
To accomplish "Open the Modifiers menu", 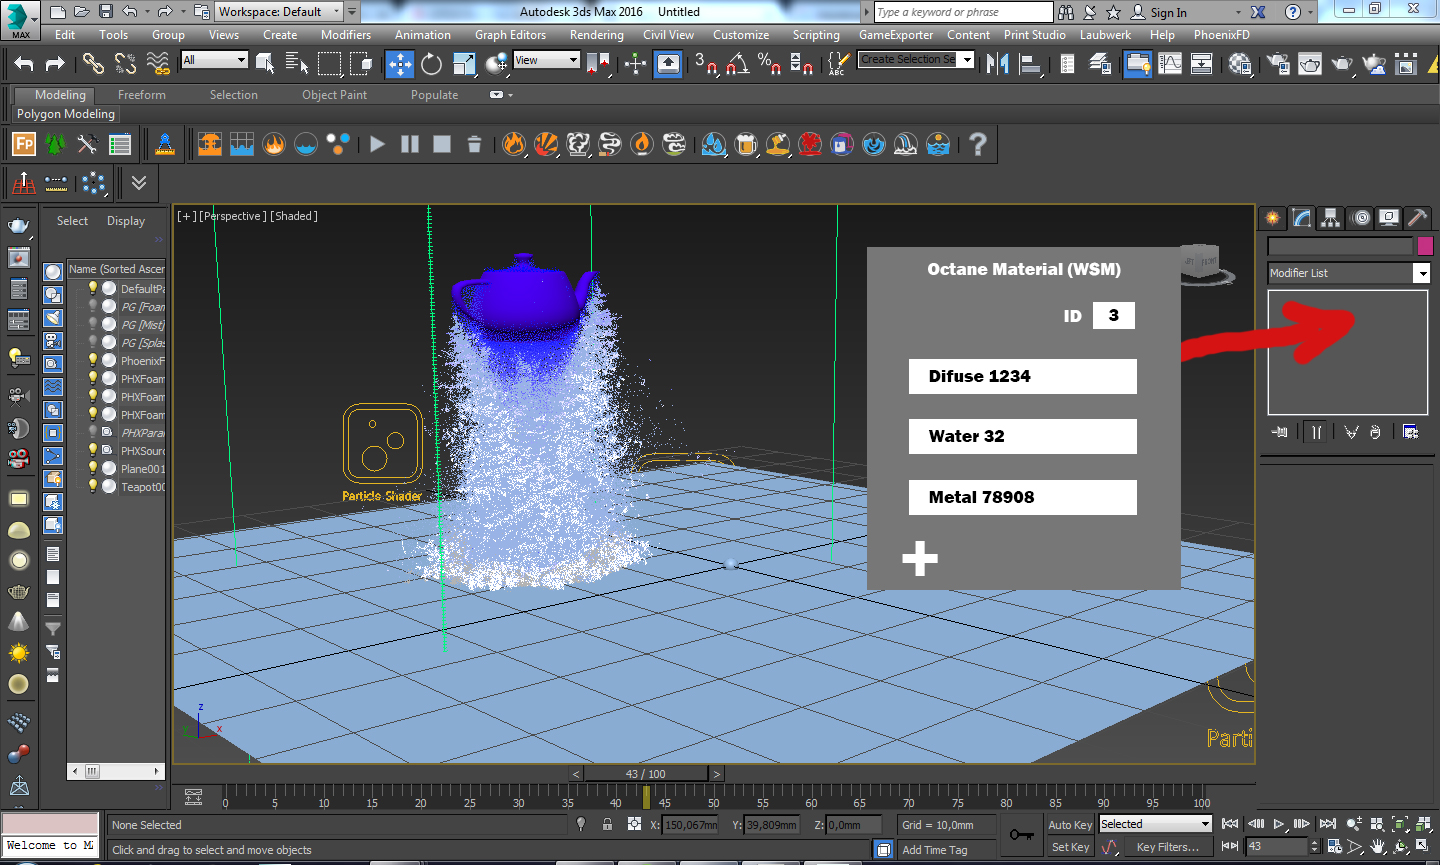I will point(346,35).
